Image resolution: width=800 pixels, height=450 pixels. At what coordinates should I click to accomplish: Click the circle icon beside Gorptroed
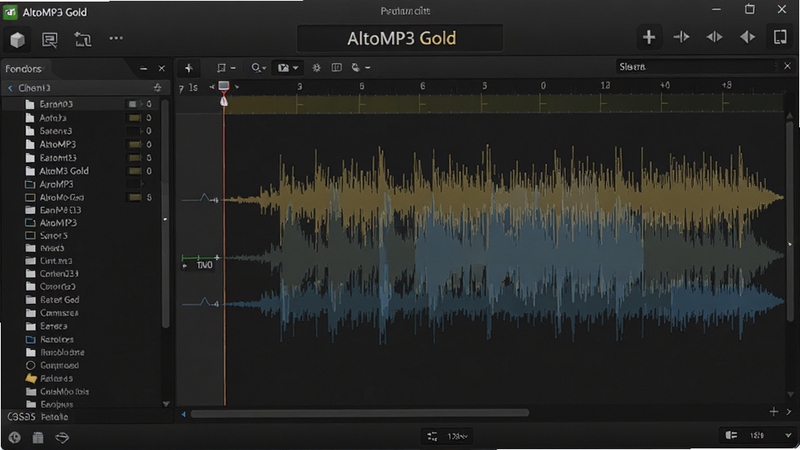(31, 365)
